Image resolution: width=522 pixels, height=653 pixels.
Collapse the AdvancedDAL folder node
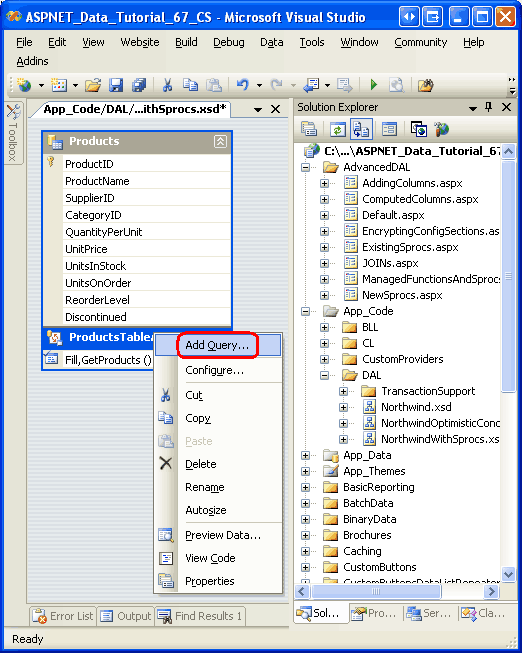(305, 167)
